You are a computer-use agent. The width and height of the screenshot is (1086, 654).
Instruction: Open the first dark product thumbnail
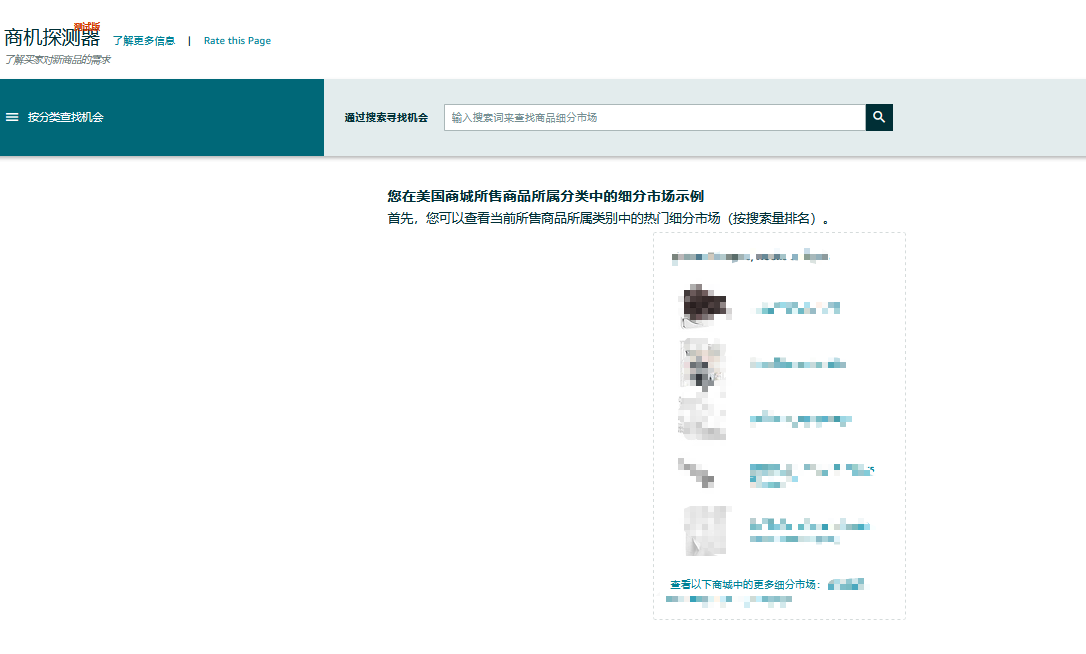704,306
